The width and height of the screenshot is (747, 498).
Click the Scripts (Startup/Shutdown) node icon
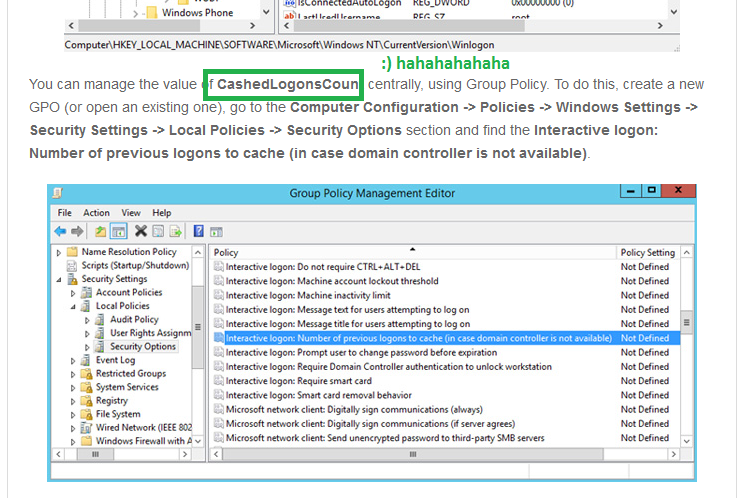pyautogui.click(x=72, y=265)
